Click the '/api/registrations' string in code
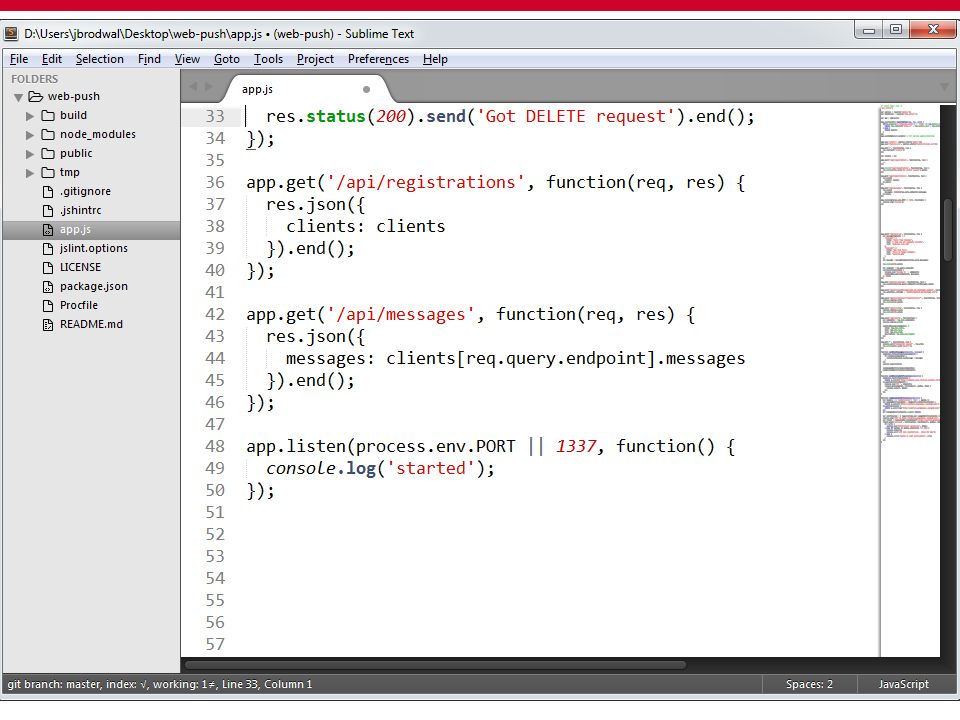This screenshot has height=720, width=960. pos(426,182)
